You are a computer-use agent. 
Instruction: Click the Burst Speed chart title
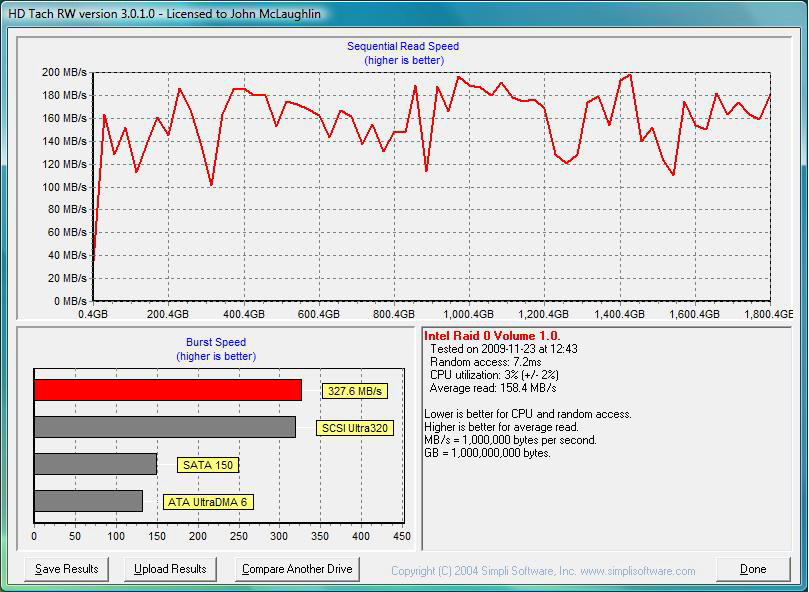point(216,342)
